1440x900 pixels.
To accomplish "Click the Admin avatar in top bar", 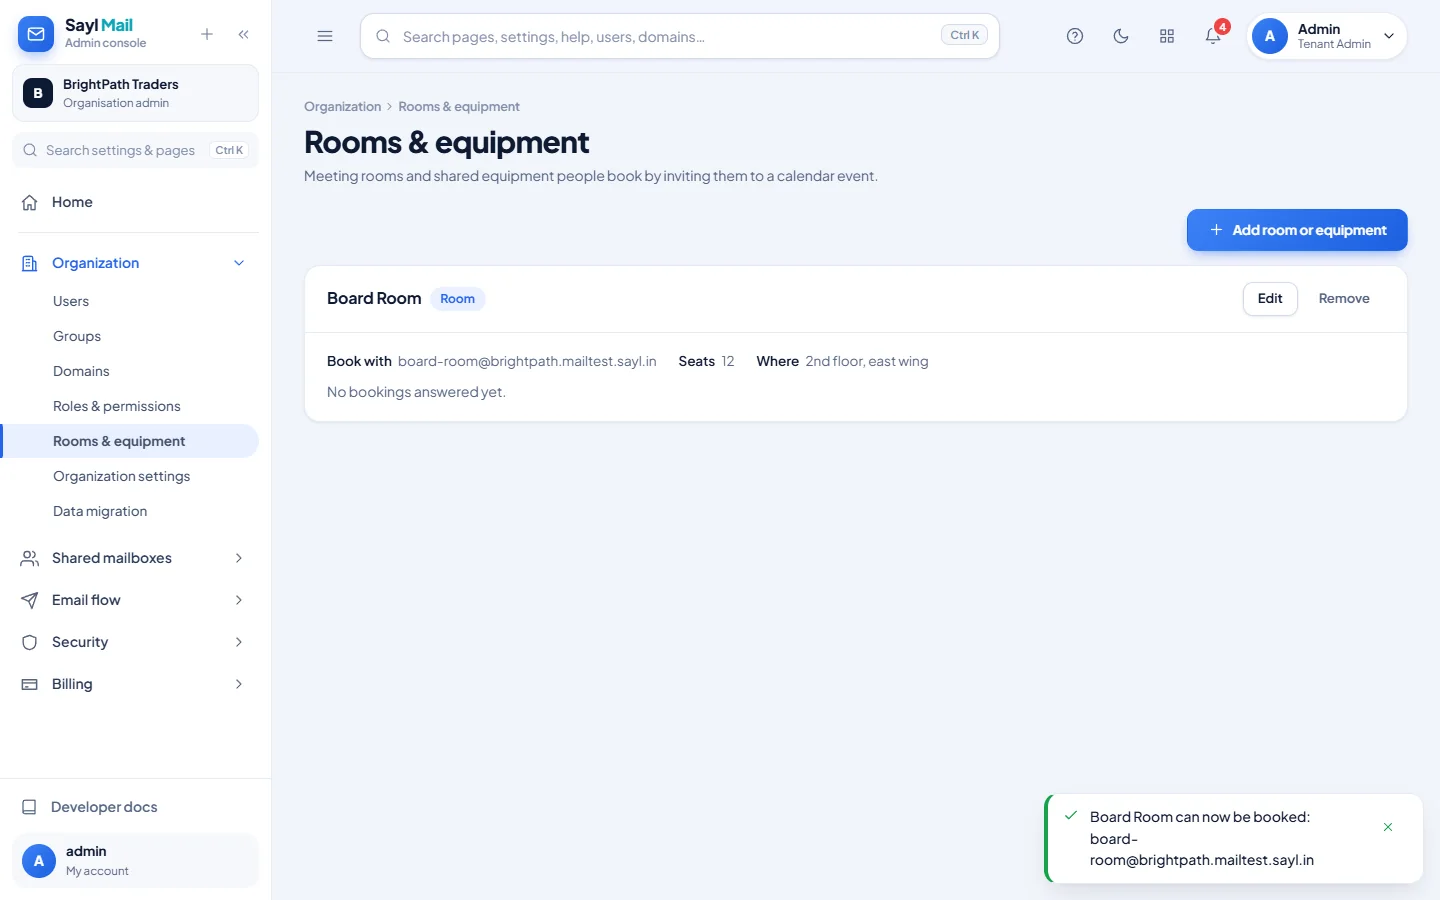I will pos(1270,36).
